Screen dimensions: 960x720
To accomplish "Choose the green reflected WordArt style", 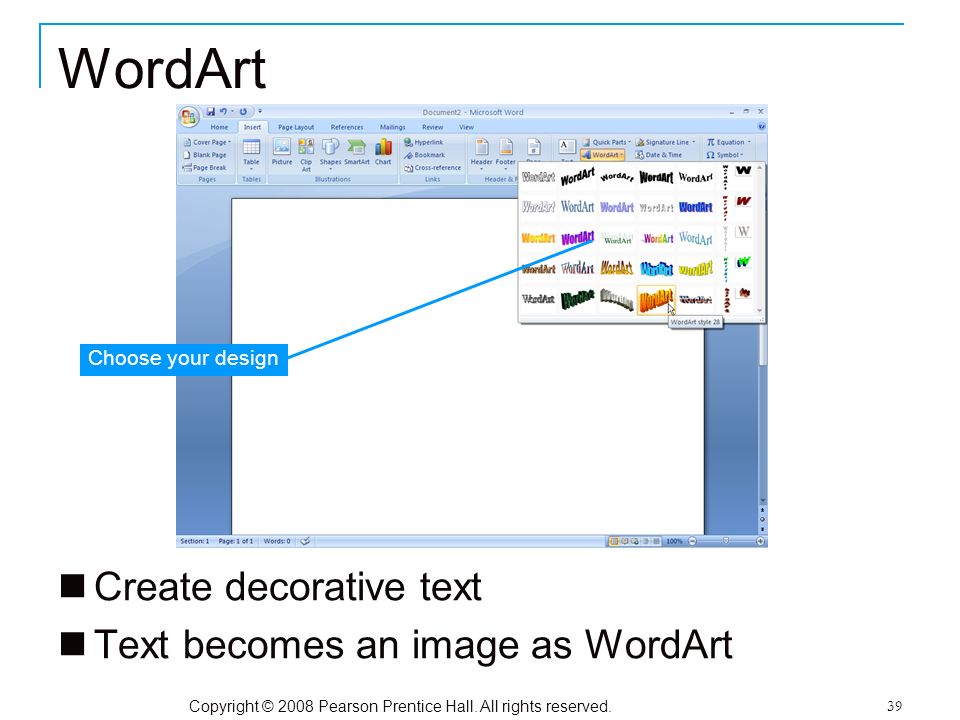I will click(x=617, y=238).
